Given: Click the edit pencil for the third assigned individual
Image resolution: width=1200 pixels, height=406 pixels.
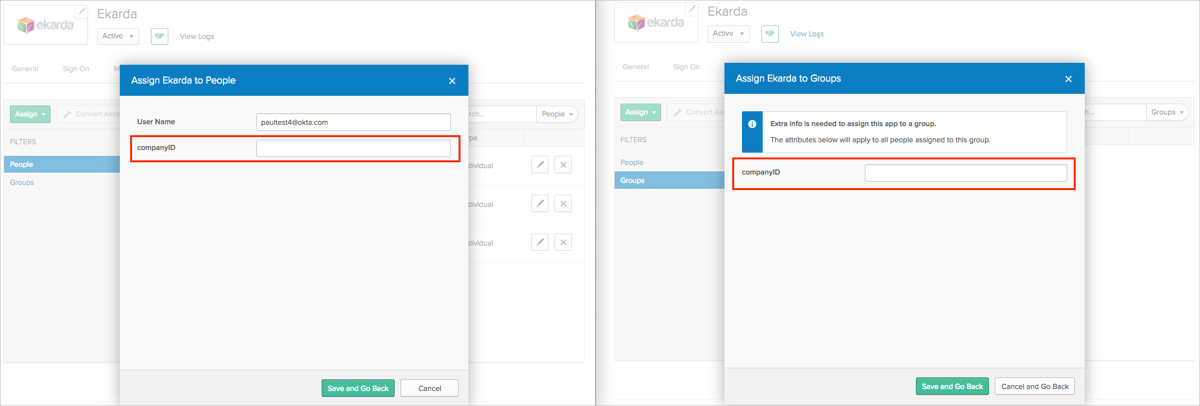Looking at the screenshot, I should pyautogui.click(x=540, y=242).
